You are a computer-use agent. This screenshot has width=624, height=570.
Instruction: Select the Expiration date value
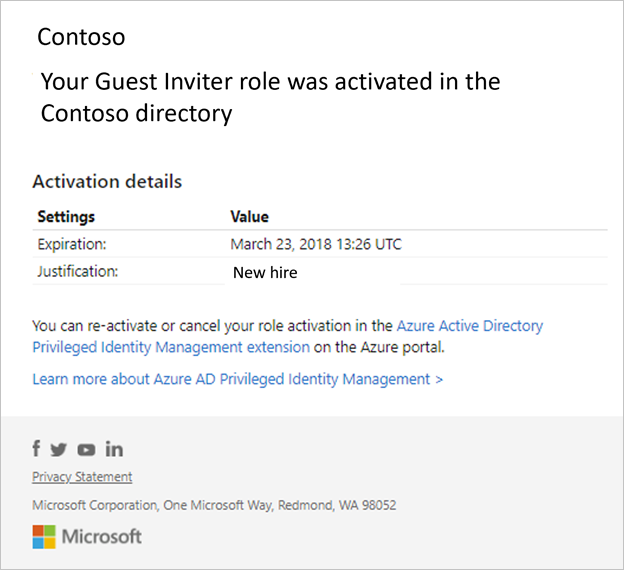316,244
